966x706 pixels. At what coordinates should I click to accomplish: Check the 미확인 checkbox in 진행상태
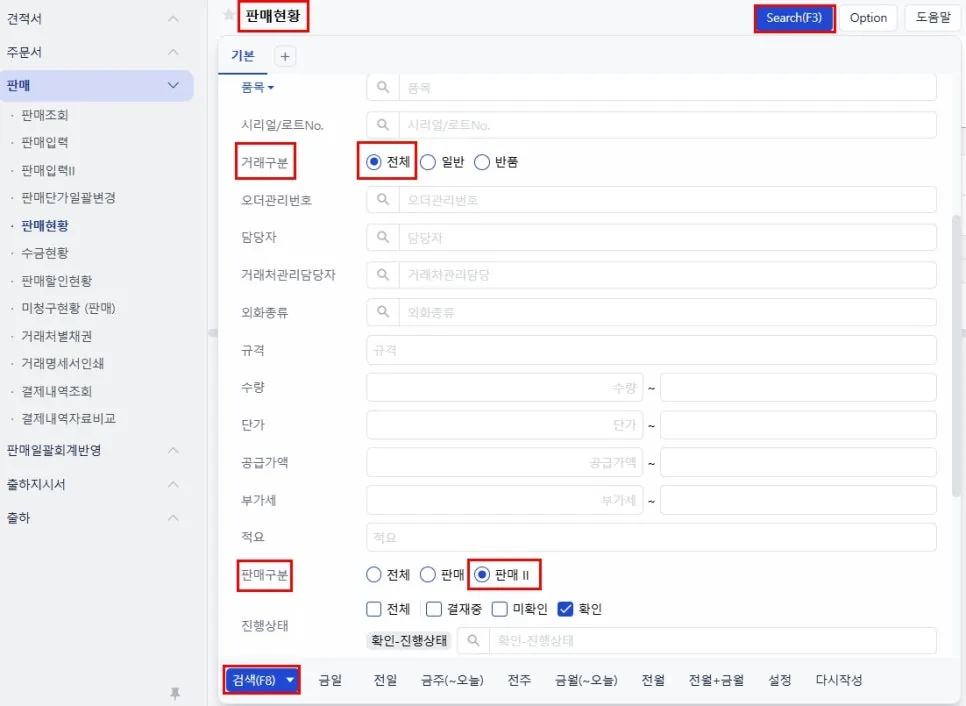click(x=500, y=609)
